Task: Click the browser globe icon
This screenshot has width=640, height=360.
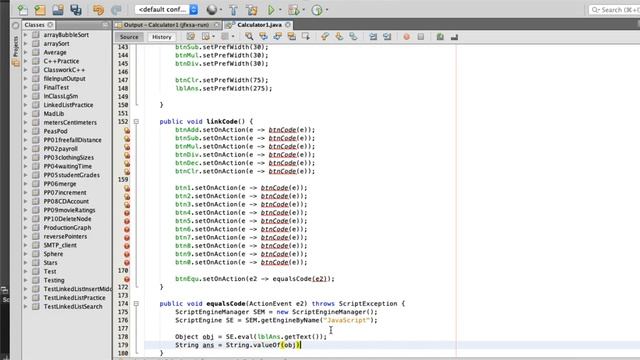Action: 211,10
